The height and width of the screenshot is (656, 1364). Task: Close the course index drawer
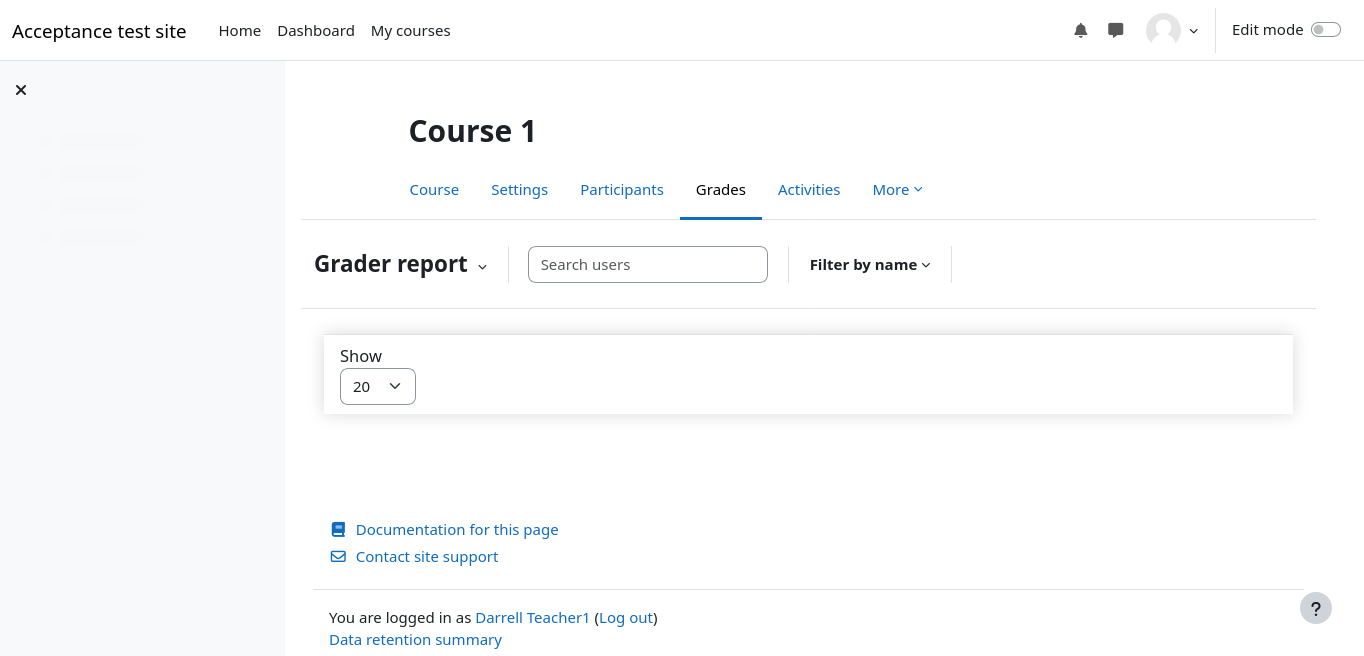(21, 90)
